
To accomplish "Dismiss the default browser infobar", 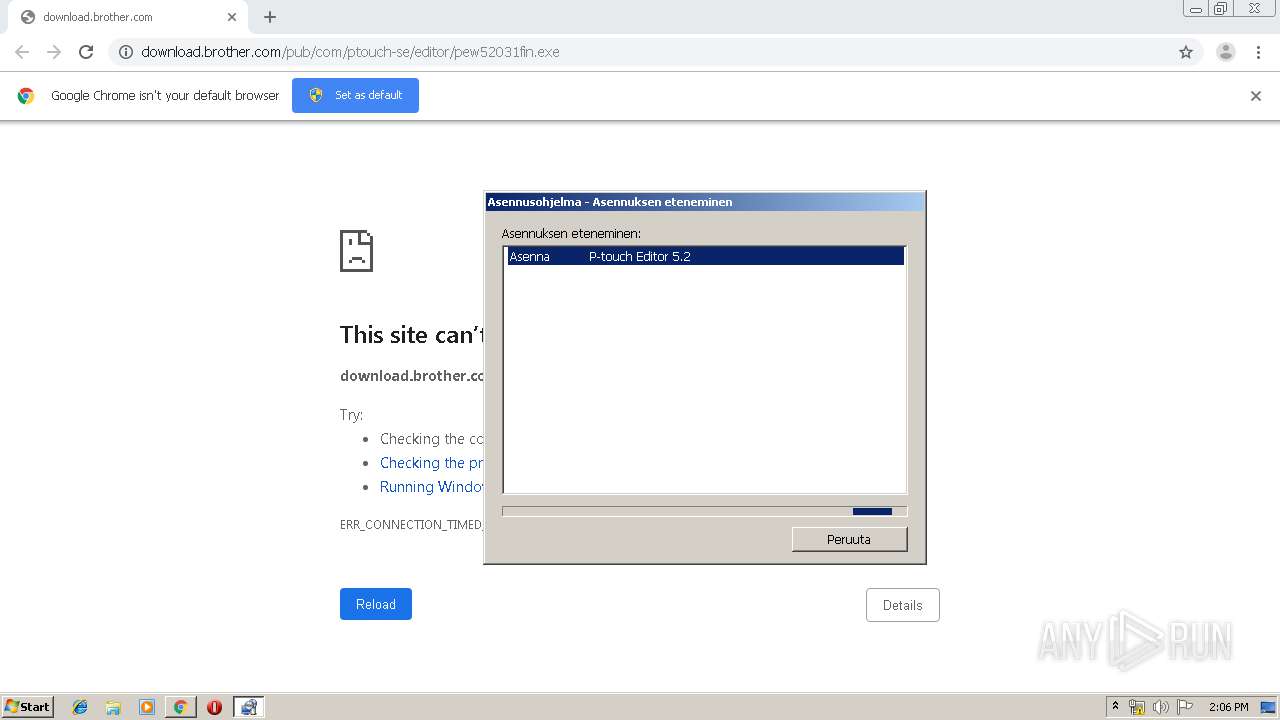I will coord(1256,96).
